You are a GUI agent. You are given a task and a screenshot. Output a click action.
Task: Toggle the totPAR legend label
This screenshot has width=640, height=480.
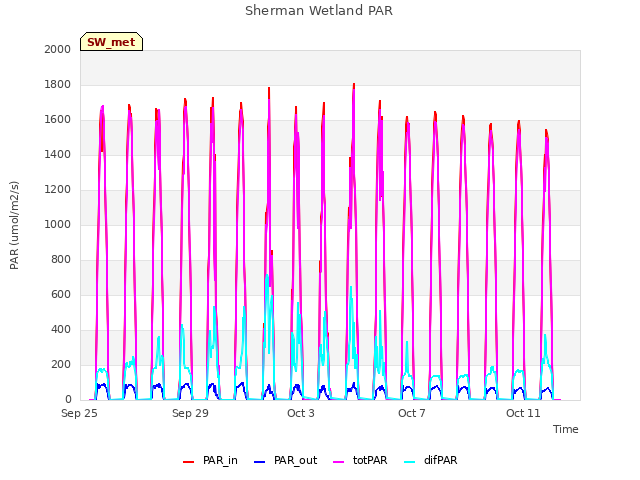370,460
